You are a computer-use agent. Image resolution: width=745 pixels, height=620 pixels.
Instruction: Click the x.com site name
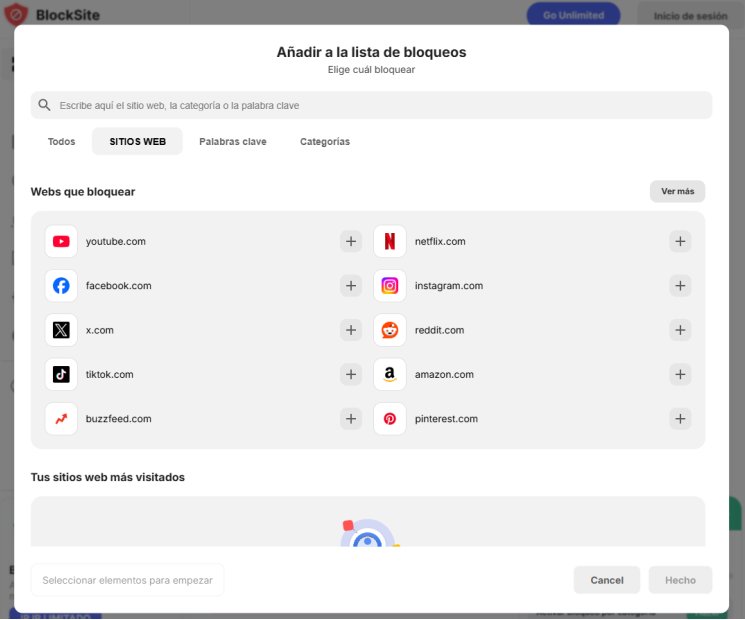99,330
